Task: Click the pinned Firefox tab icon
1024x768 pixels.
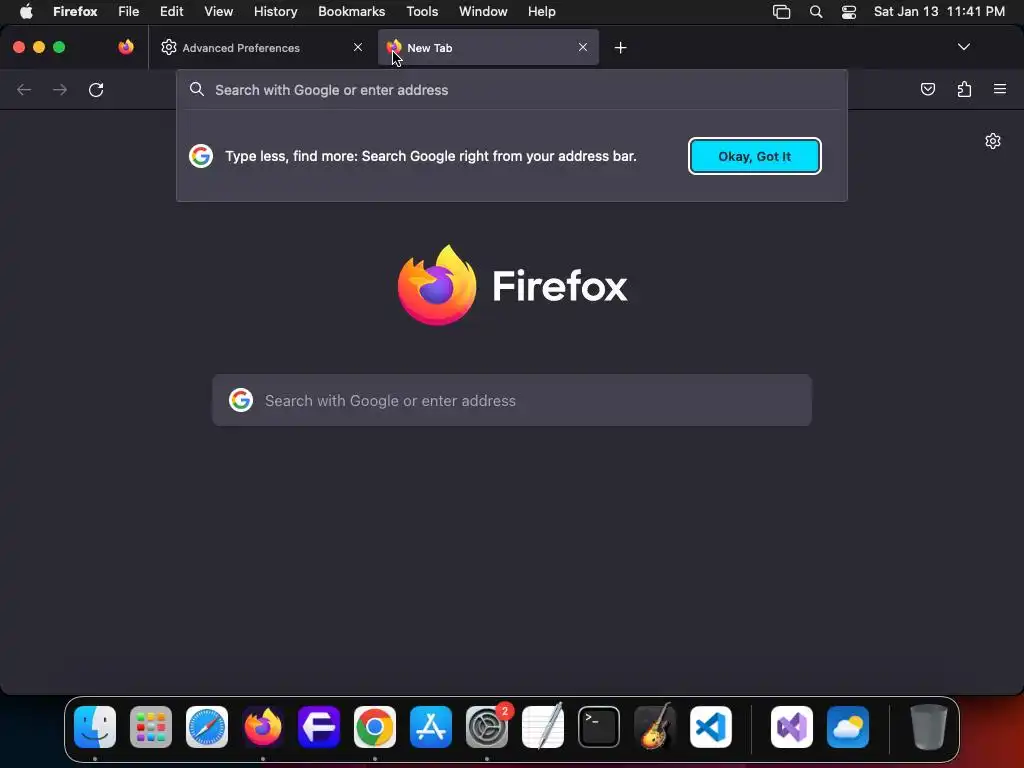Action: coord(126,47)
